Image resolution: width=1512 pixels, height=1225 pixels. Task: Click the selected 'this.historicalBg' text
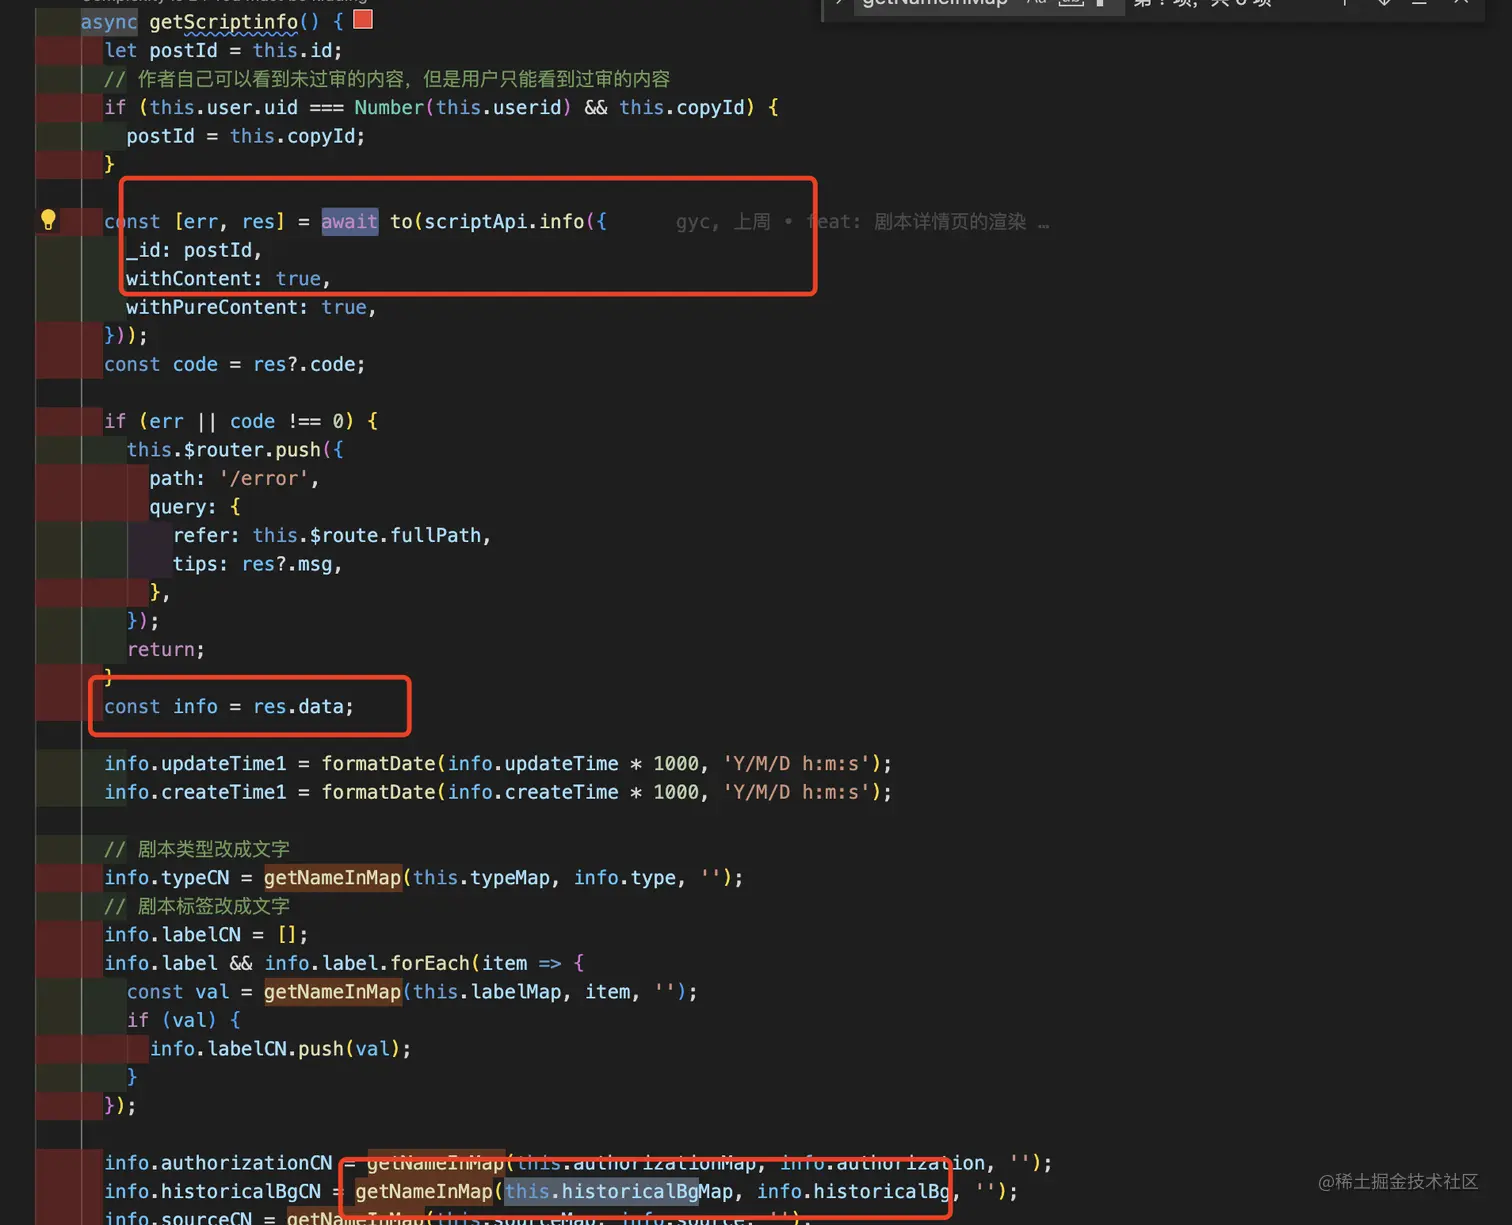coord(601,1192)
